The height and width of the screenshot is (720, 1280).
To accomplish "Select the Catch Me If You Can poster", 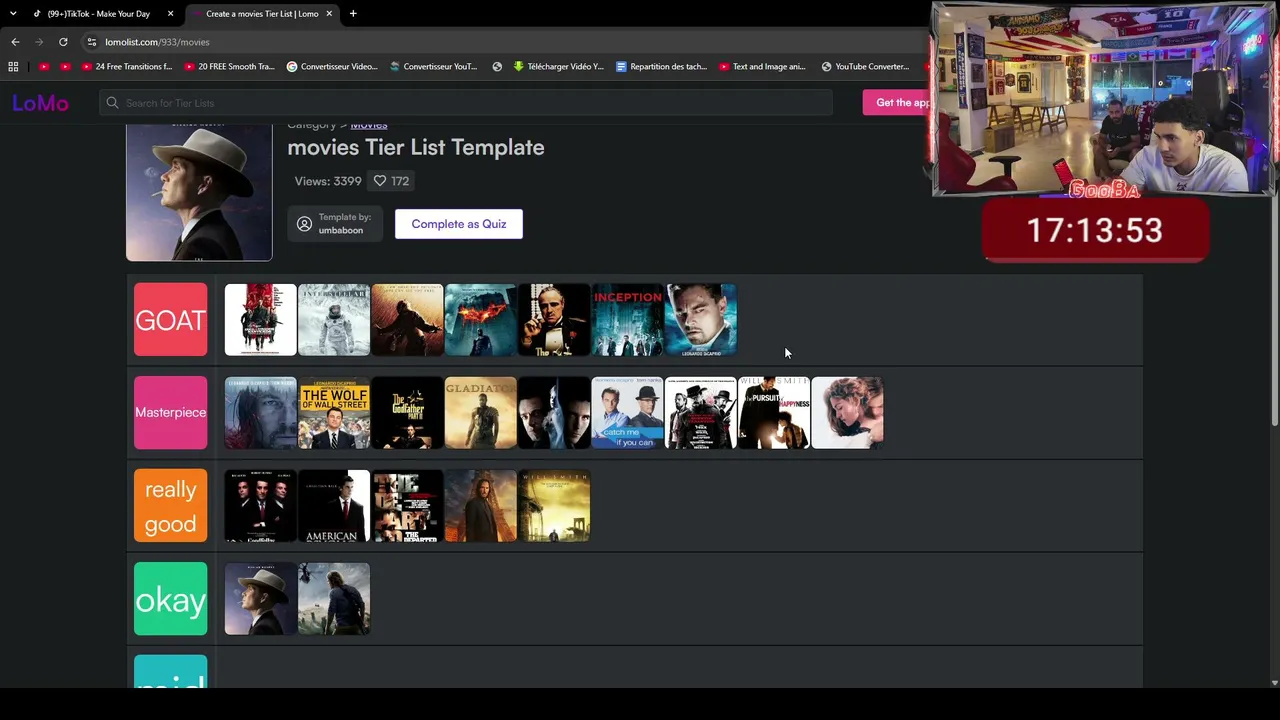I will (628, 413).
